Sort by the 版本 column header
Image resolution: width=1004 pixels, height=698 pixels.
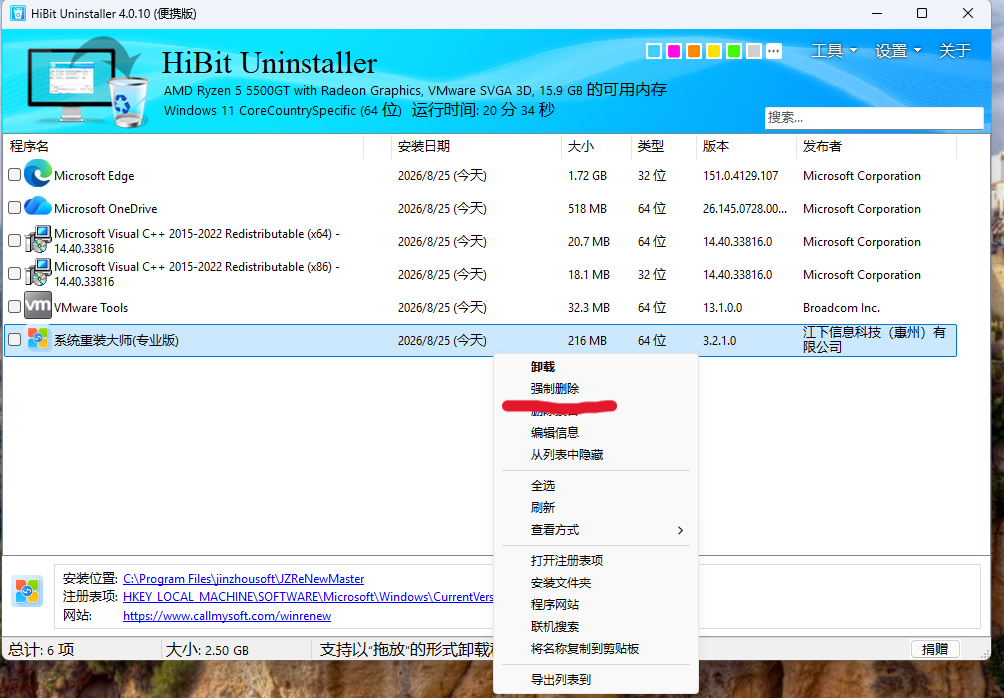tap(716, 147)
